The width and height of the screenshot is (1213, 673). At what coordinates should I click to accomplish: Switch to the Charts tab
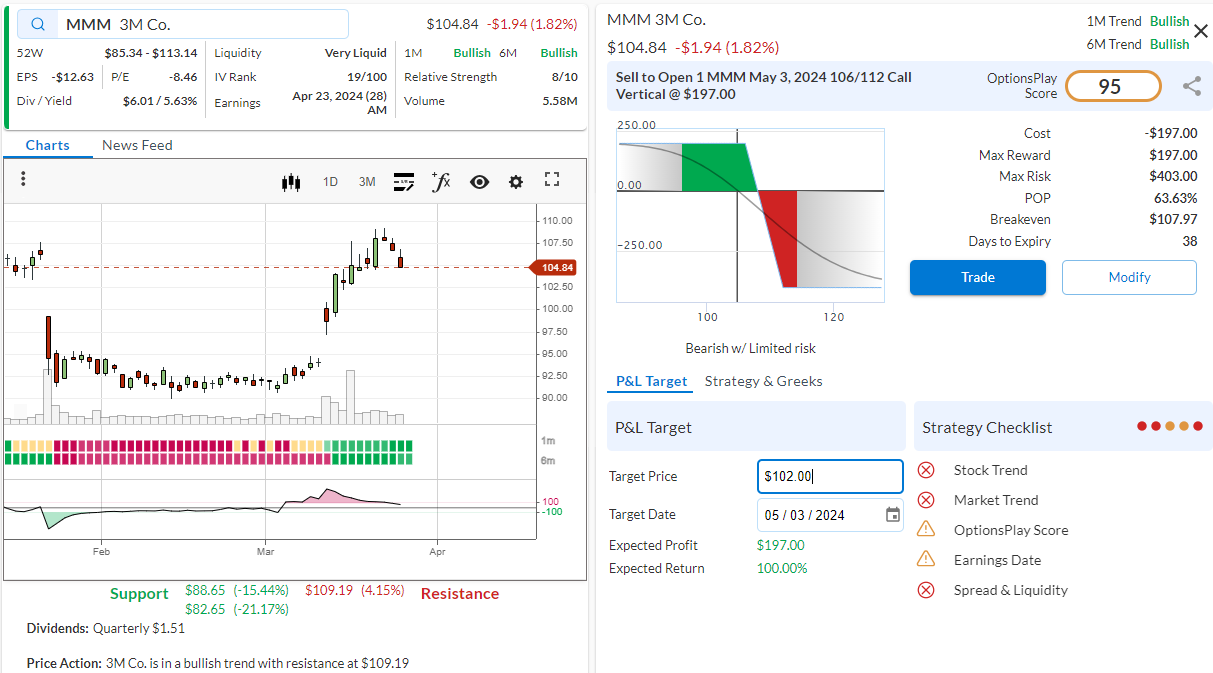(x=48, y=145)
